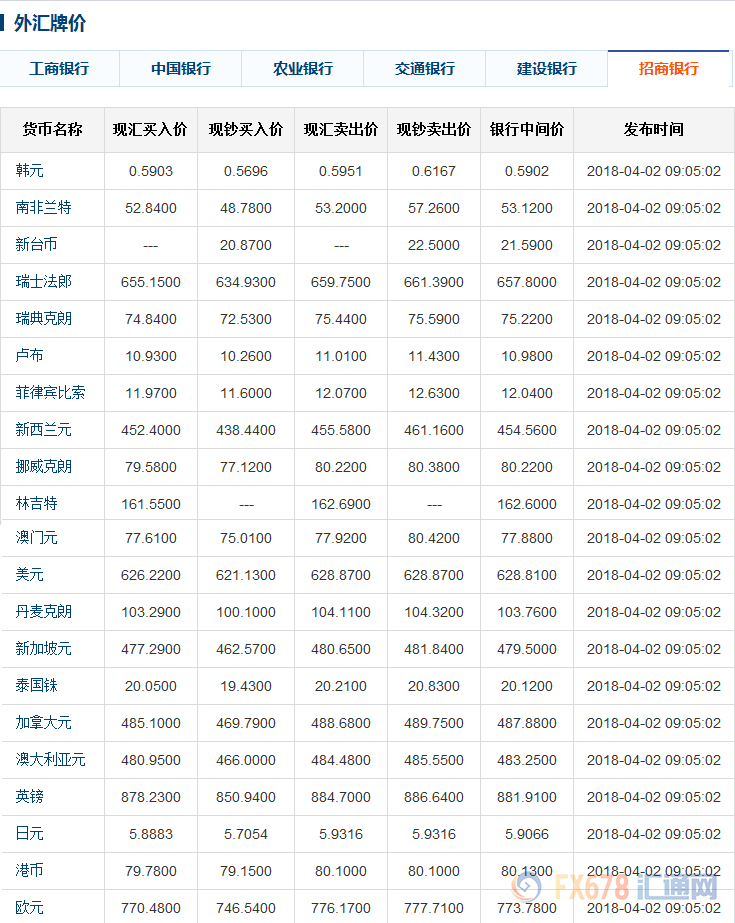Click the 泰国铢 cash selling 20.8300
735x923 pixels.
tap(434, 686)
